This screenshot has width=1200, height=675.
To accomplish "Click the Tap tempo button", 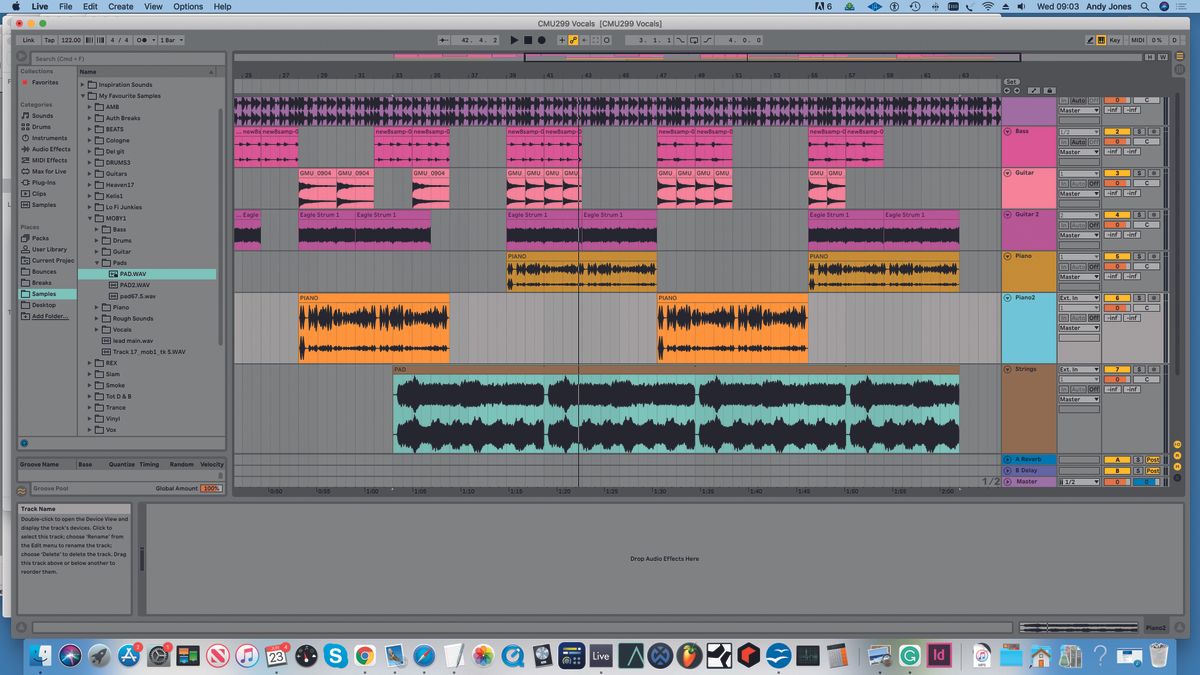I will tap(51, 40).
